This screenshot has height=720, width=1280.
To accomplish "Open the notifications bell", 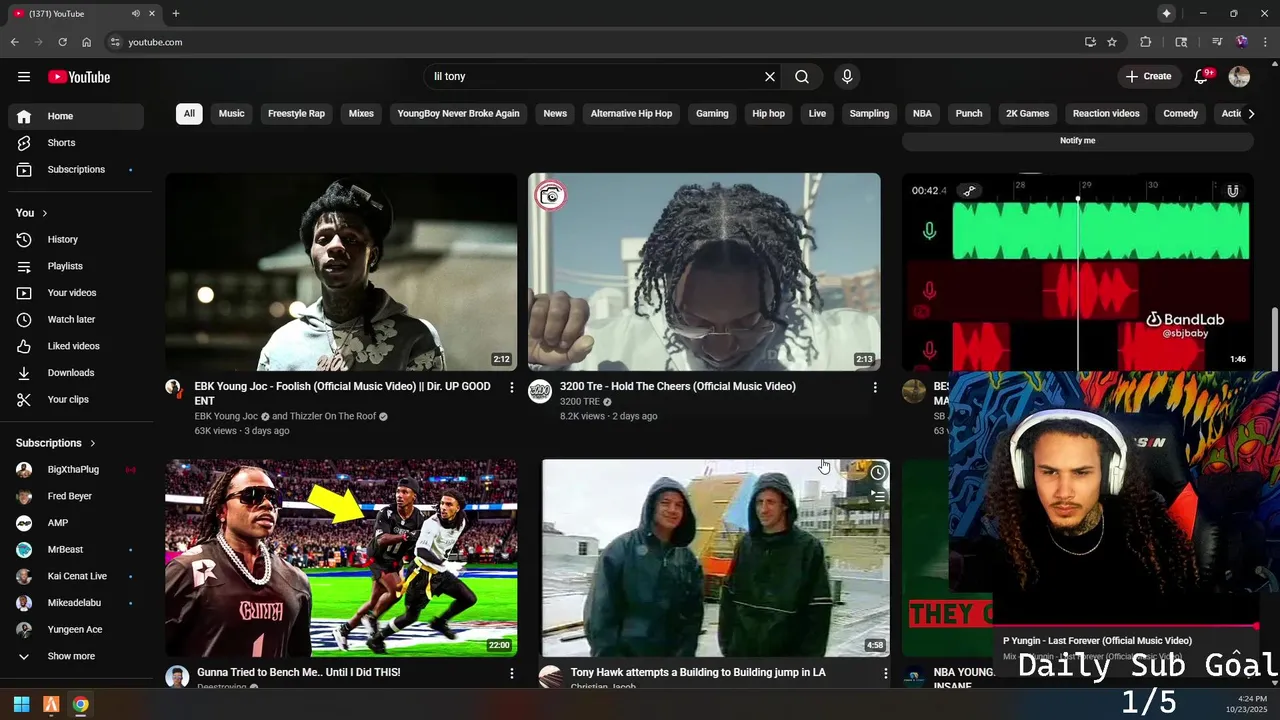I will coord(1202,77).
